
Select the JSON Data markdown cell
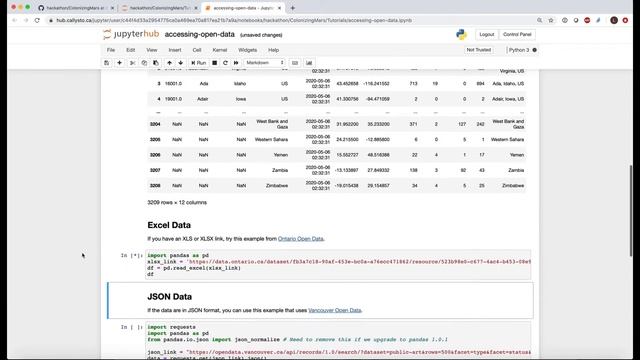320,300
